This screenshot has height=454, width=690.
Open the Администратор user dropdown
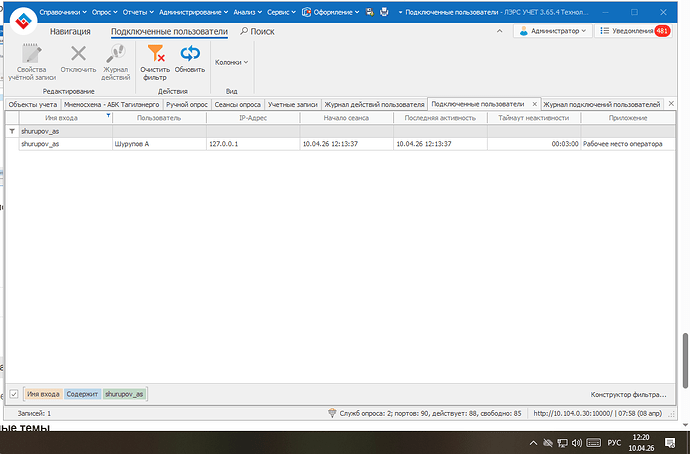coord(554,31)
